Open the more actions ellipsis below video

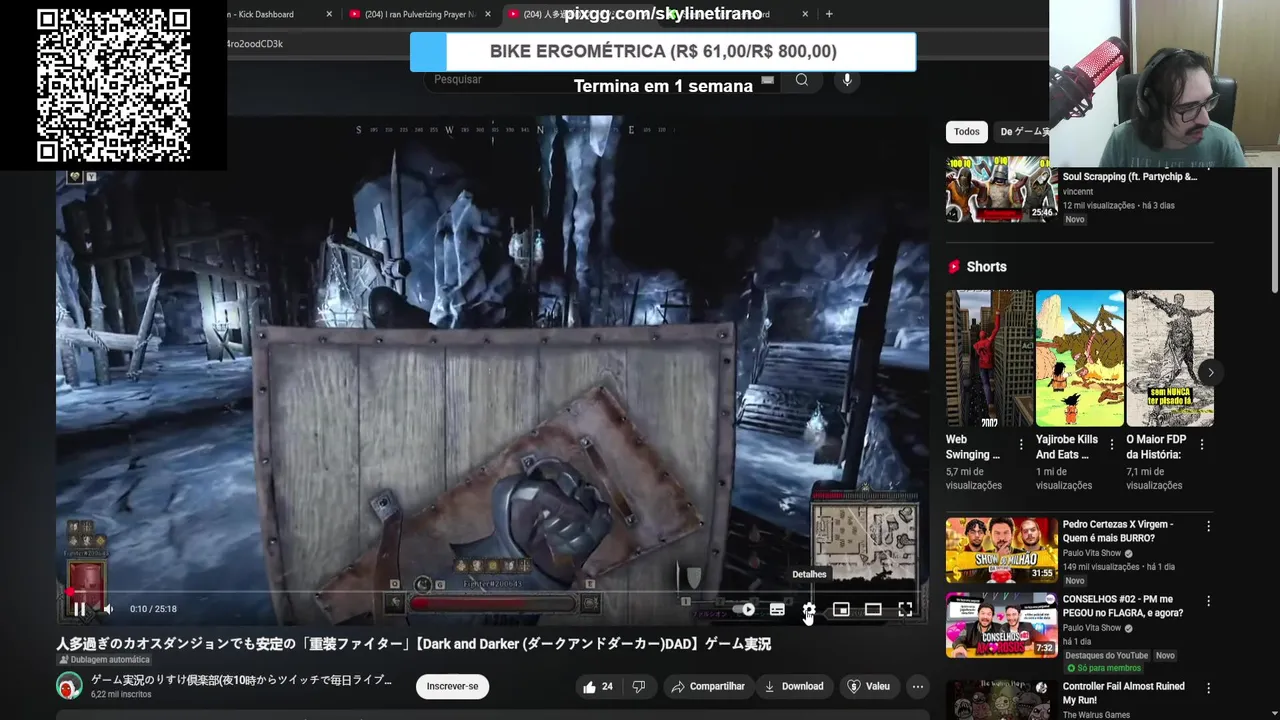917,686
